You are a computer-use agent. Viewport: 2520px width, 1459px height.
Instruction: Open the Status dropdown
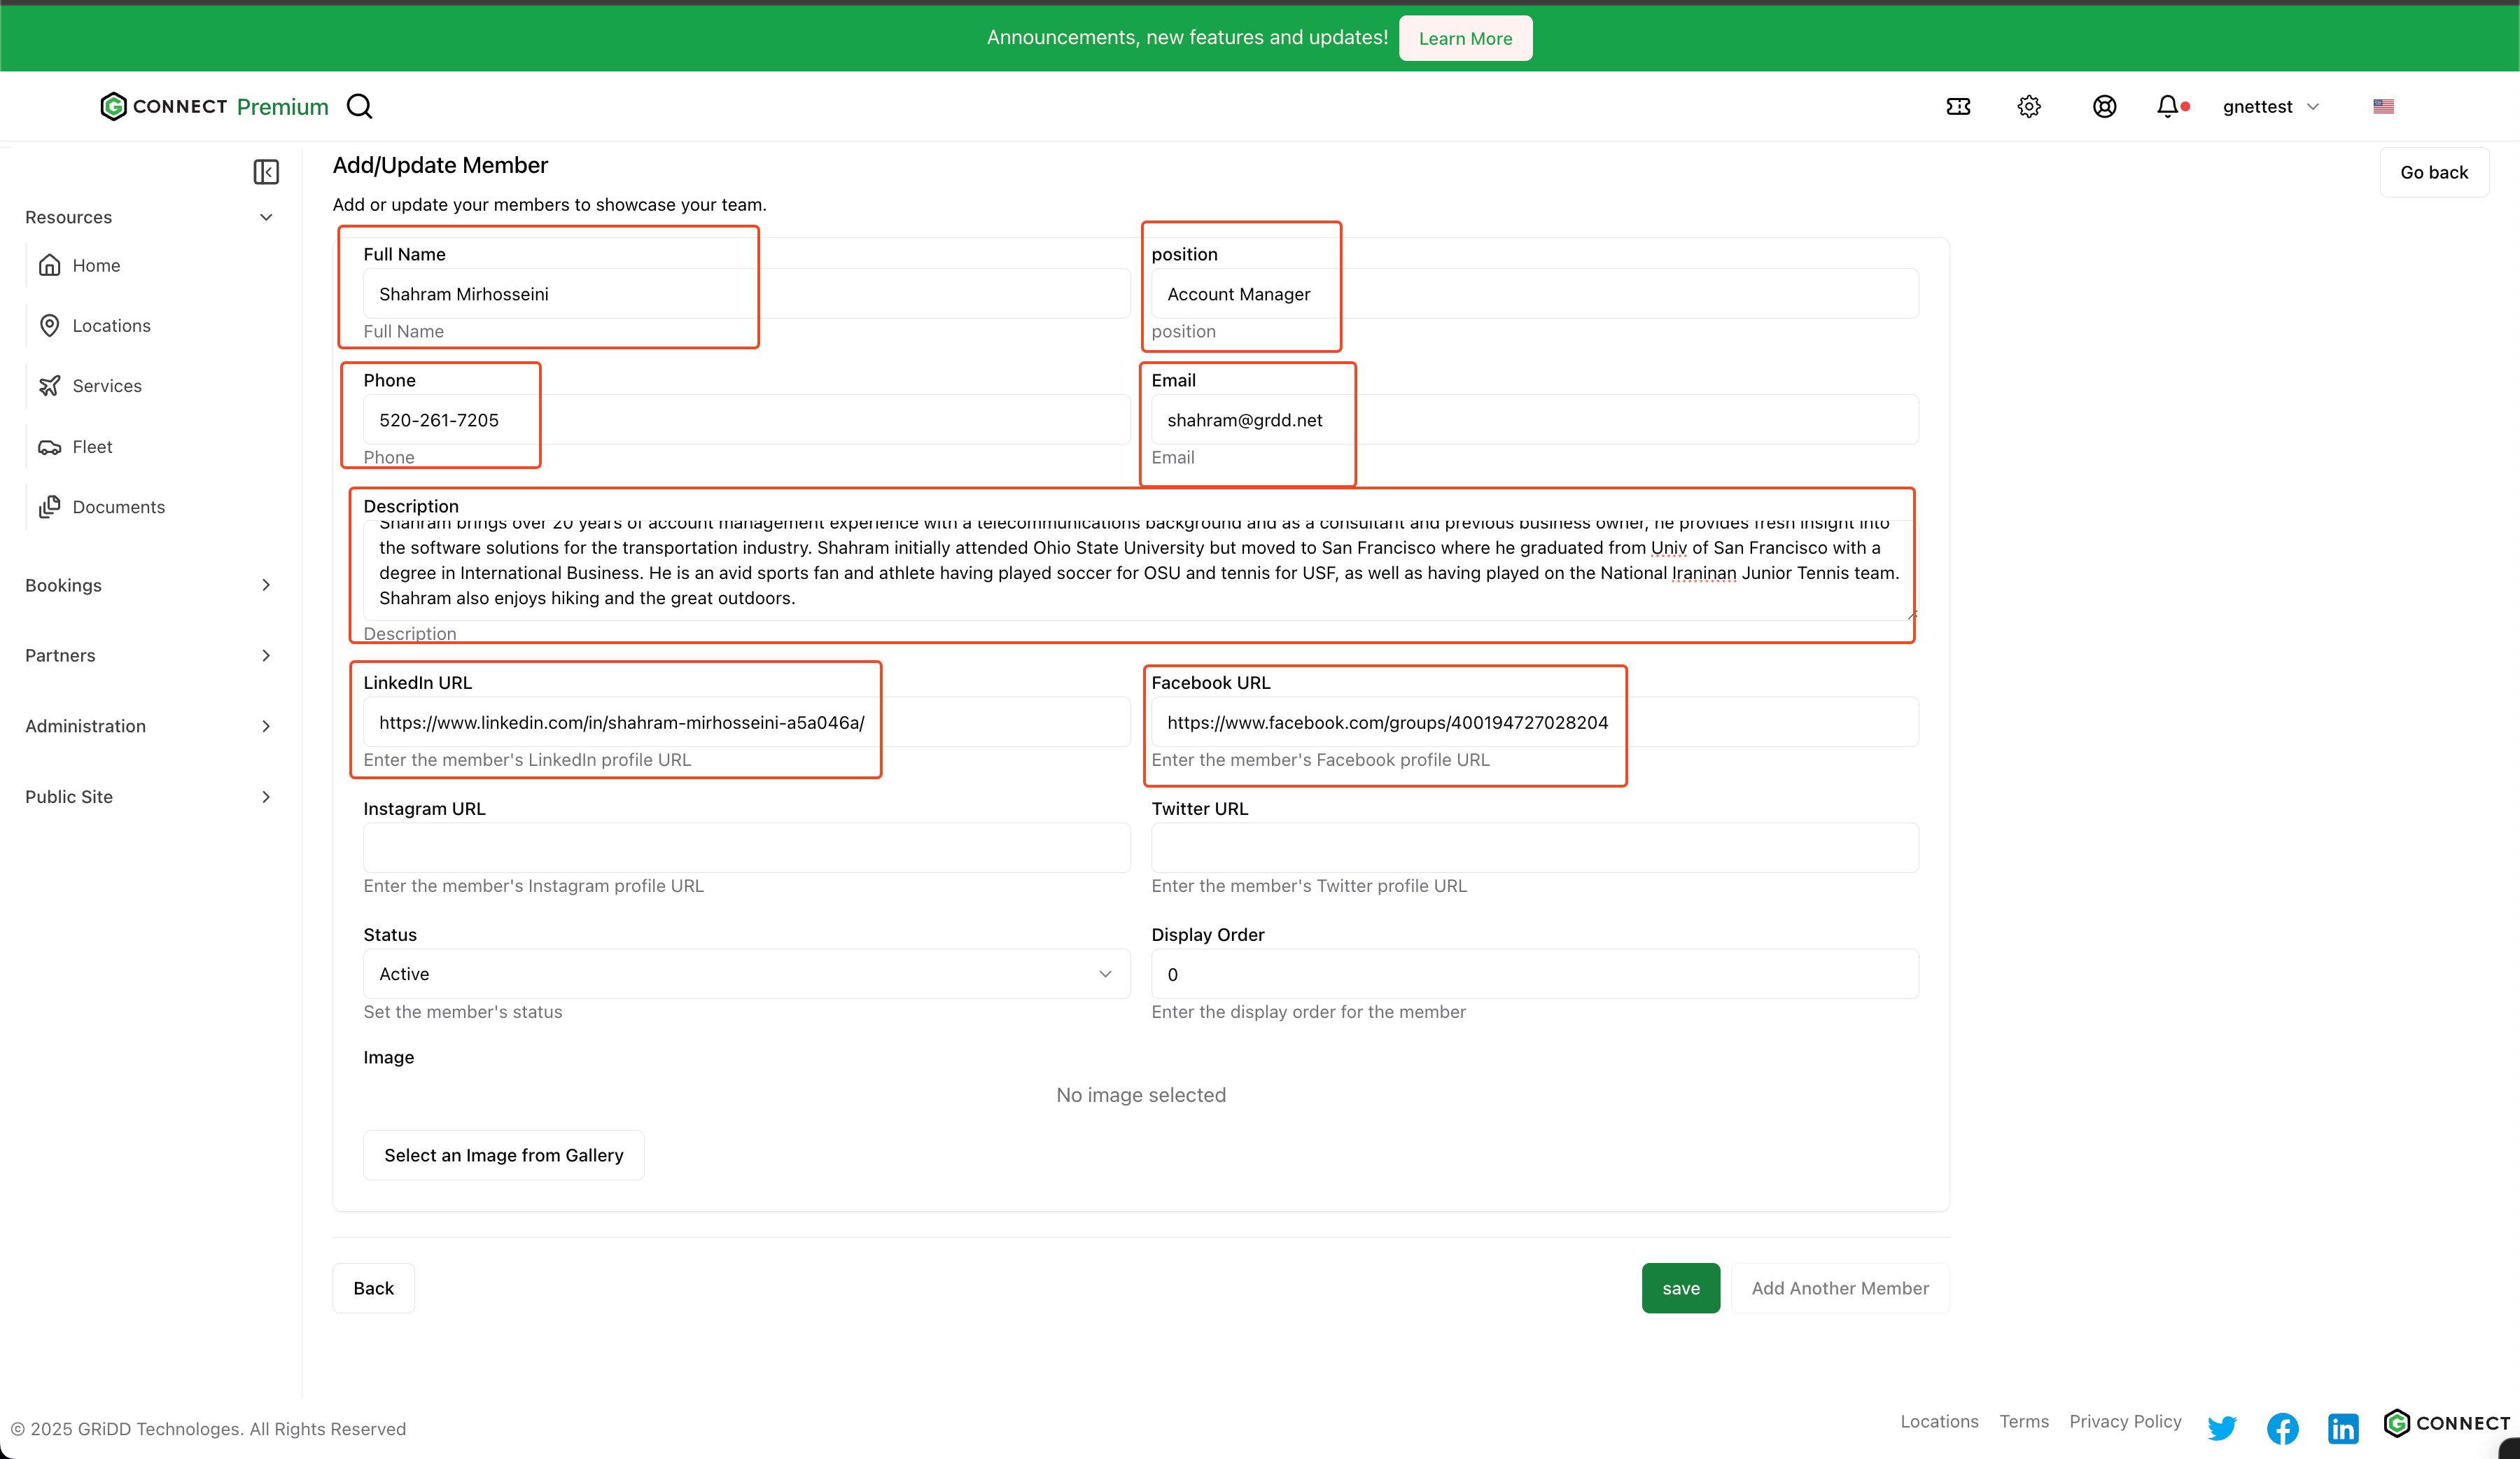(x=746, y=974)
